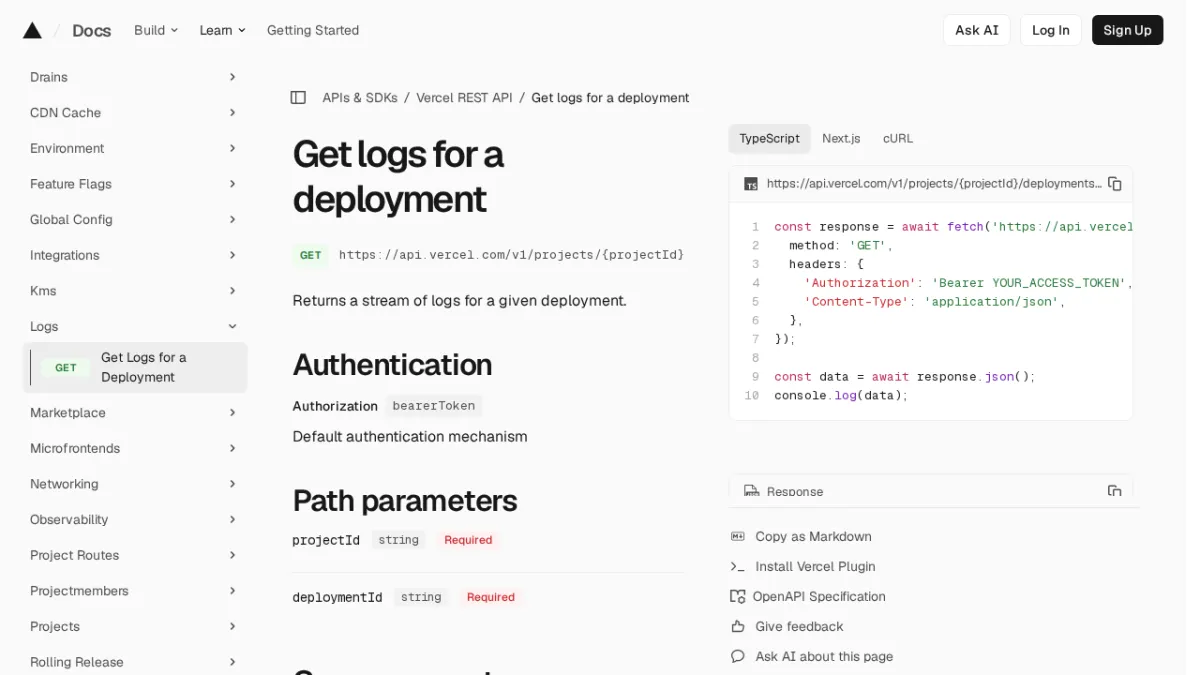
Task: Expand the Drains section chevron
Action: coord(232,77)
